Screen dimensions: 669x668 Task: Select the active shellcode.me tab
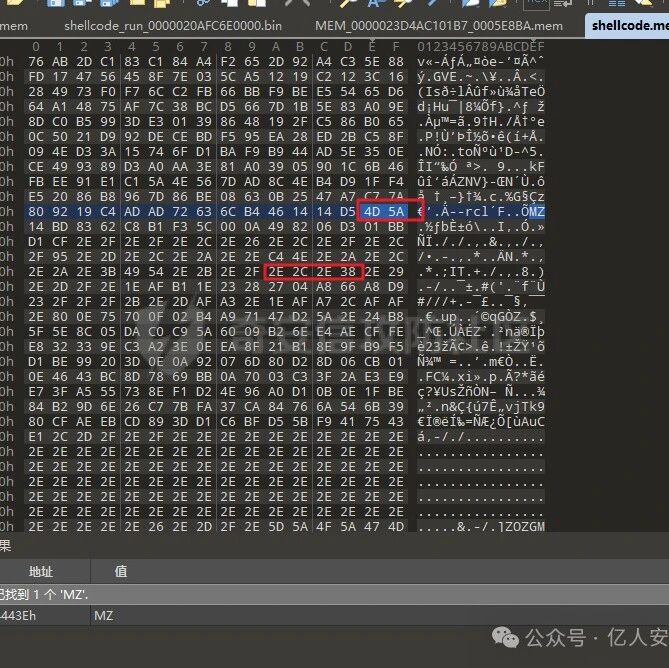click(x=630, y=26)
